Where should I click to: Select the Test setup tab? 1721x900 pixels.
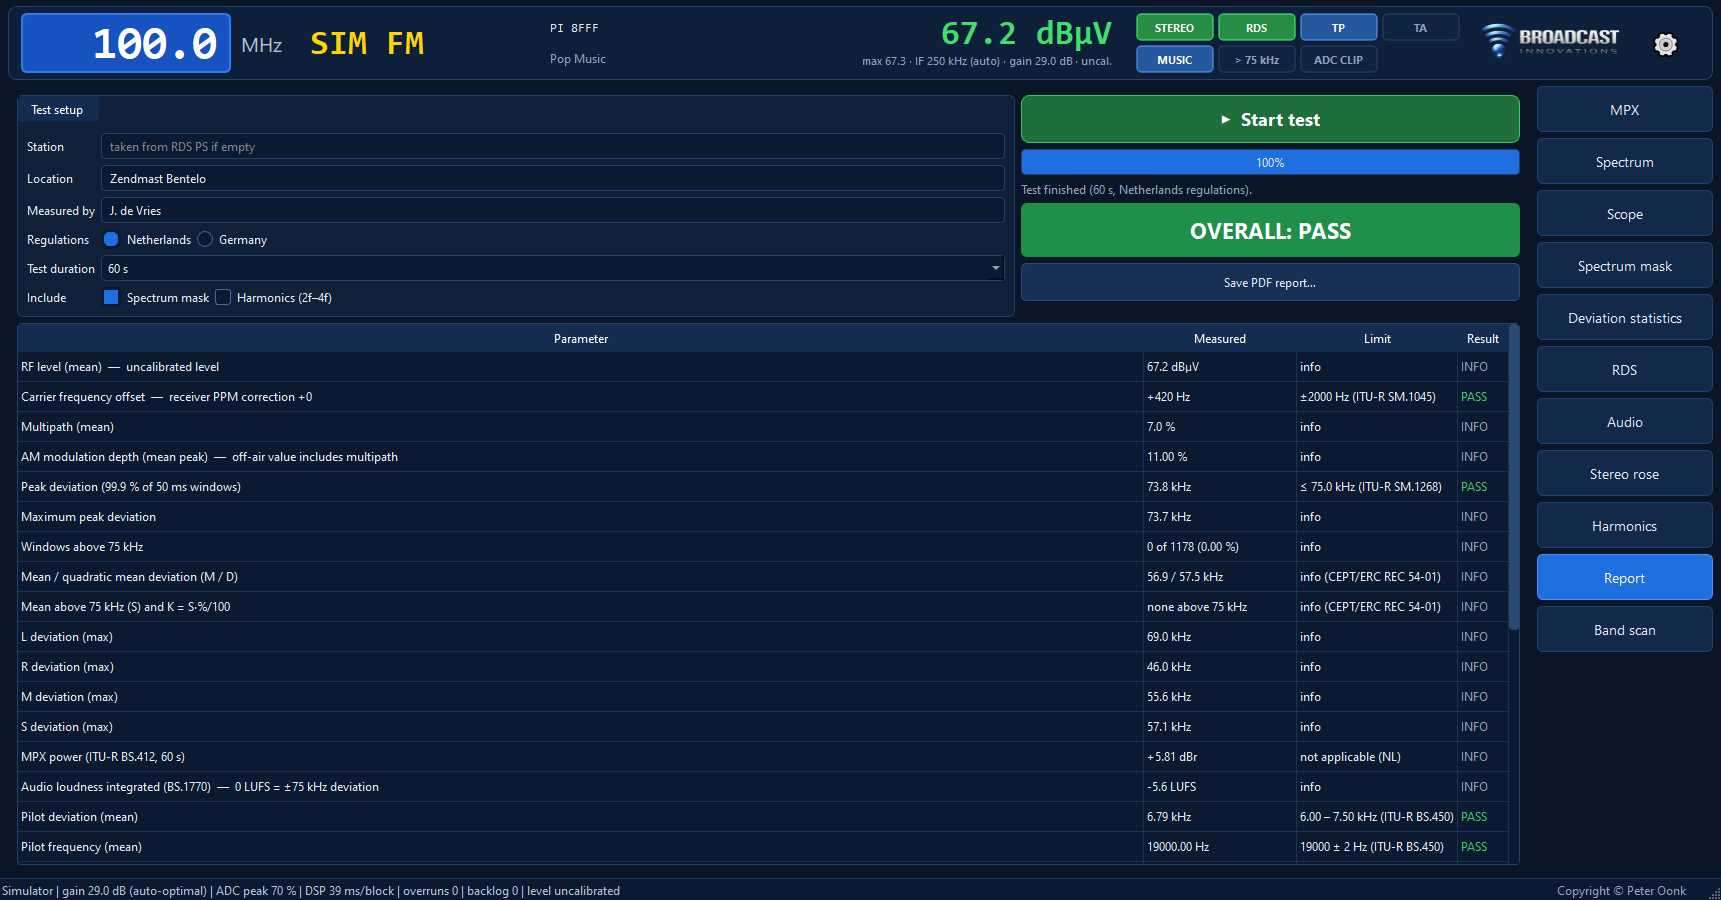(x=57, y=110)
